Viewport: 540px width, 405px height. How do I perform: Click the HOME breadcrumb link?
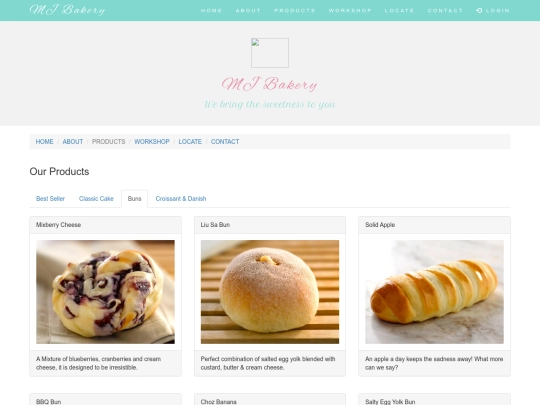(44, 142)
